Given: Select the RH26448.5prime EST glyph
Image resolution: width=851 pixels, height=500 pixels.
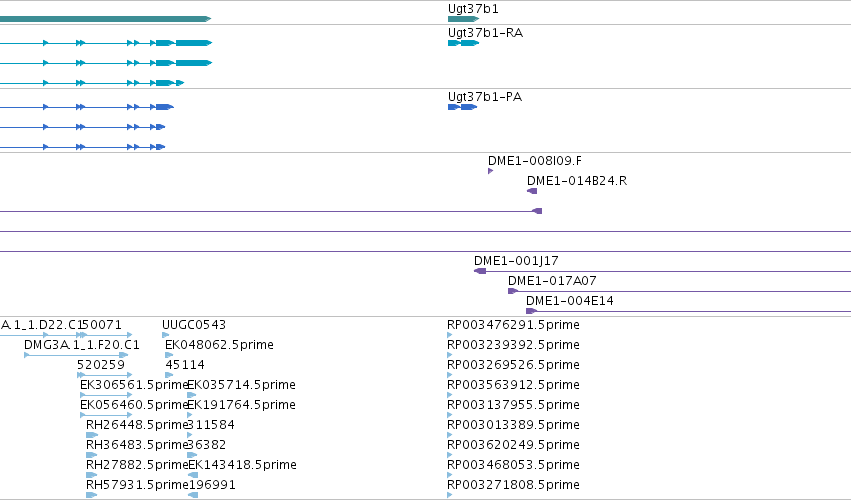Looking at the screenshot, I should (x=92, y=435).
